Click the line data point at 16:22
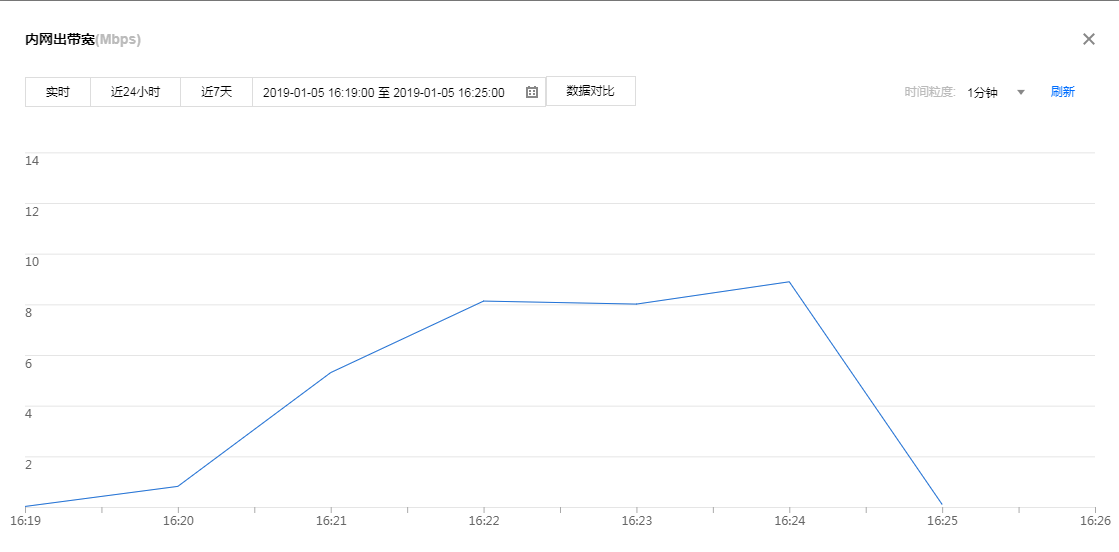 (x=484, y=301)
